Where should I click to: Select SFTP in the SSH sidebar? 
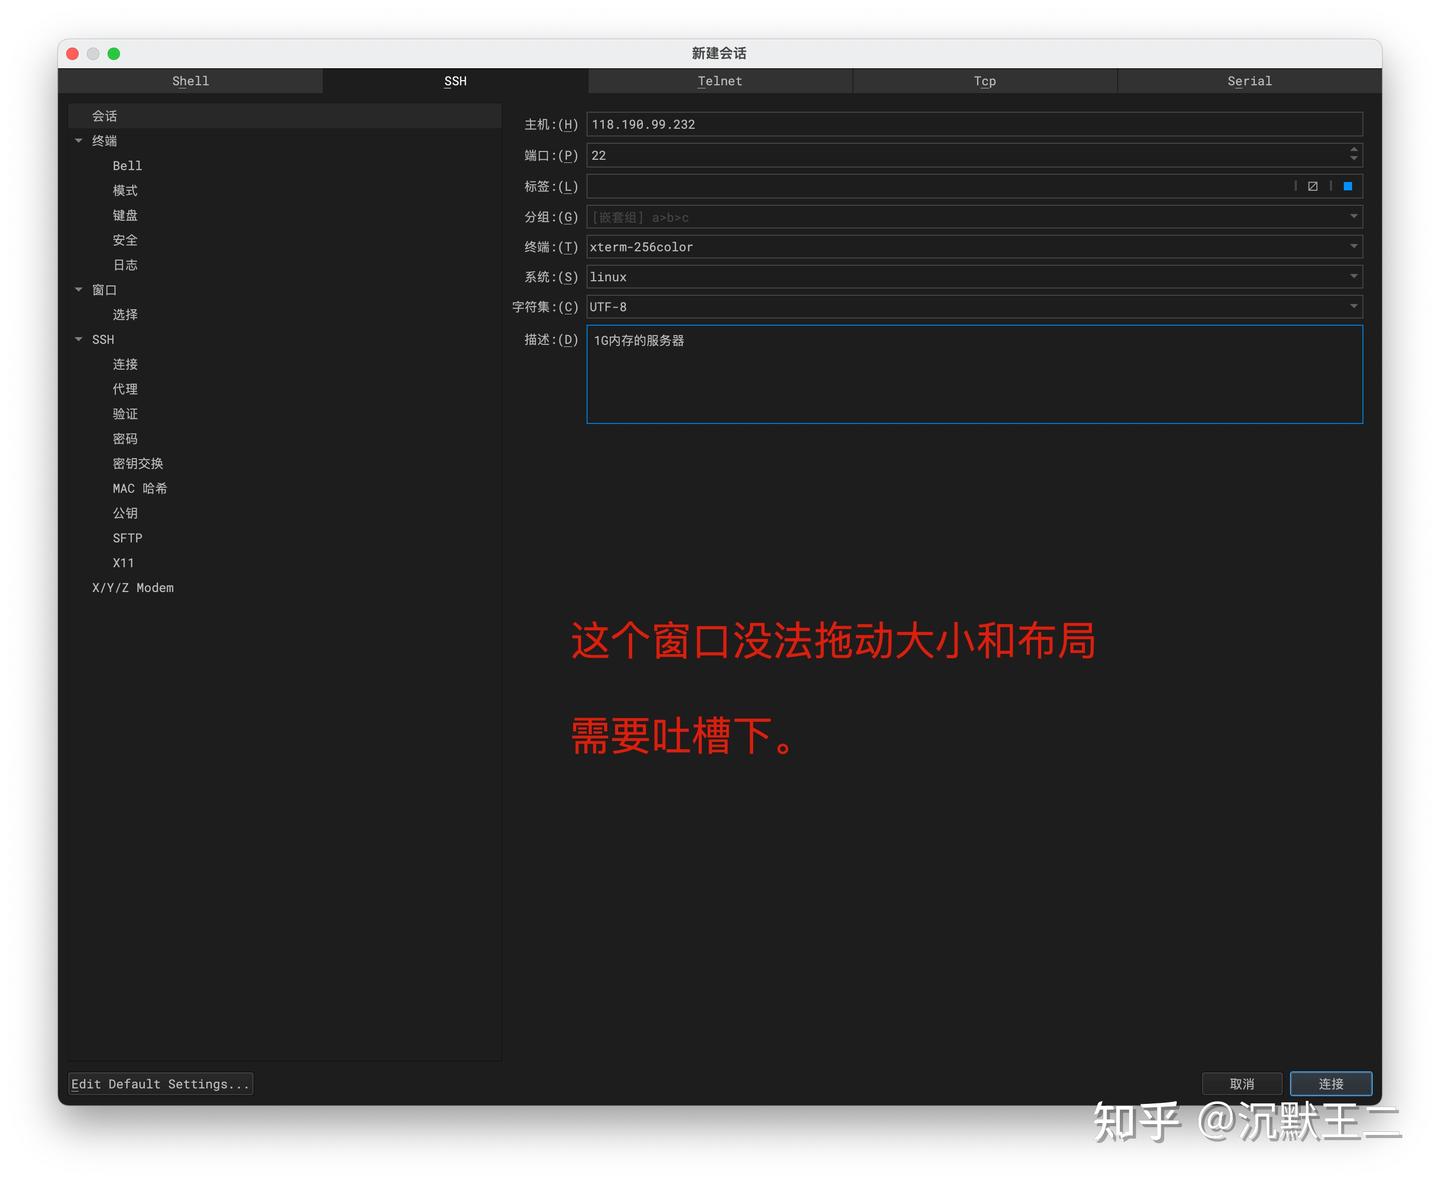tap(127, 537)
